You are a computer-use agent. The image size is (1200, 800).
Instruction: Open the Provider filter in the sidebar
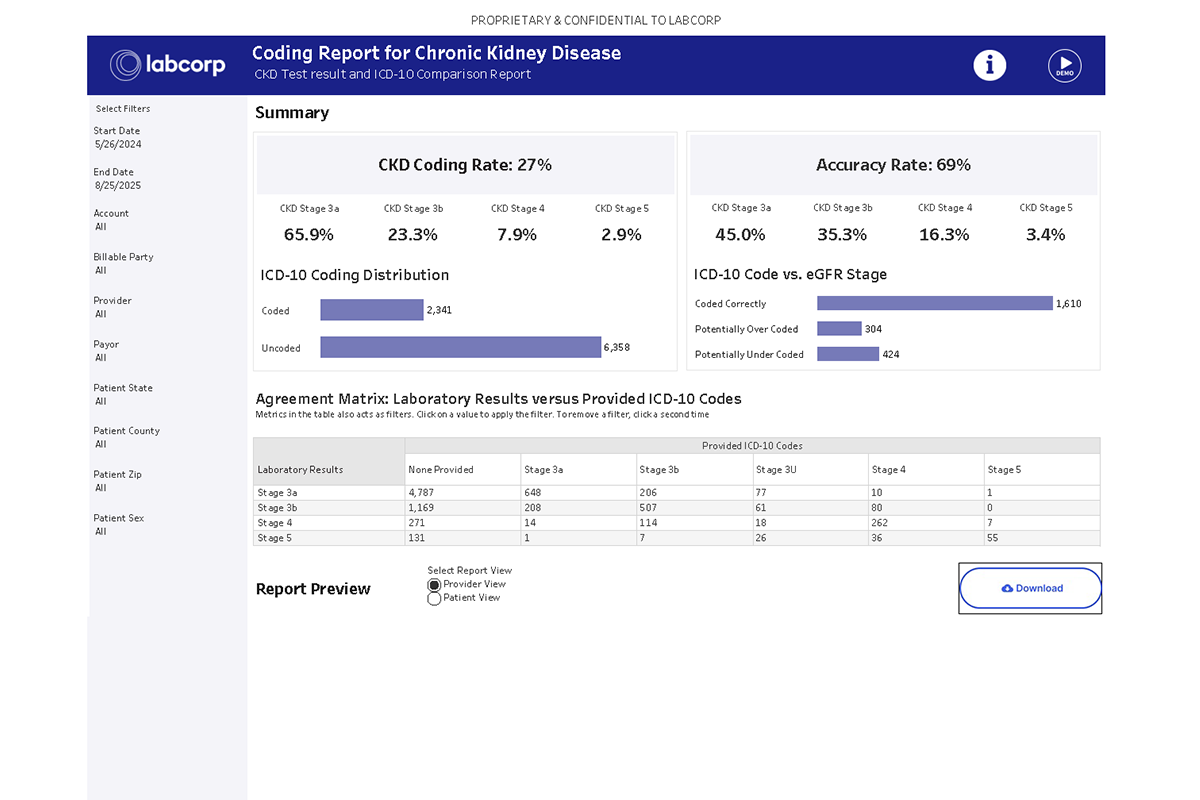(x=112, y=306)
